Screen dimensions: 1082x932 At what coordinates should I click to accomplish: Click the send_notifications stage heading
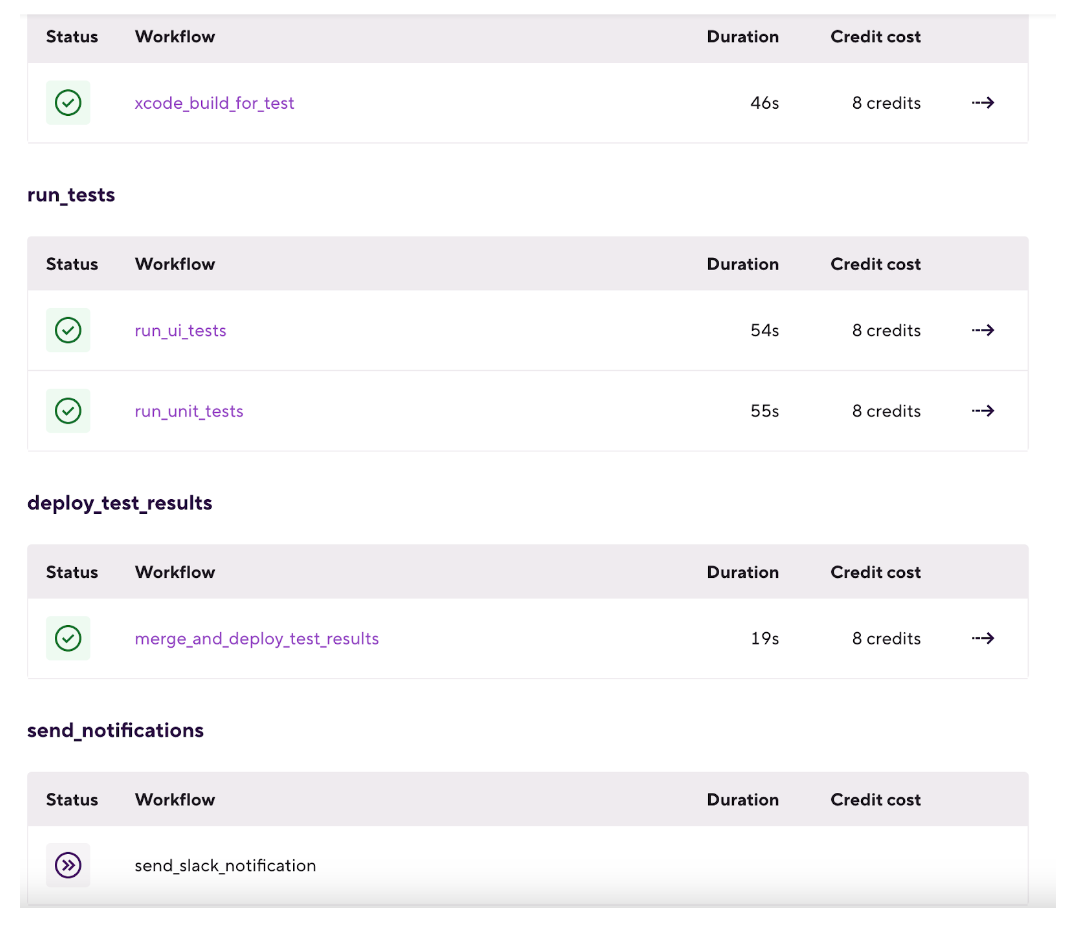pyautogui.click(x=115, y=730)
